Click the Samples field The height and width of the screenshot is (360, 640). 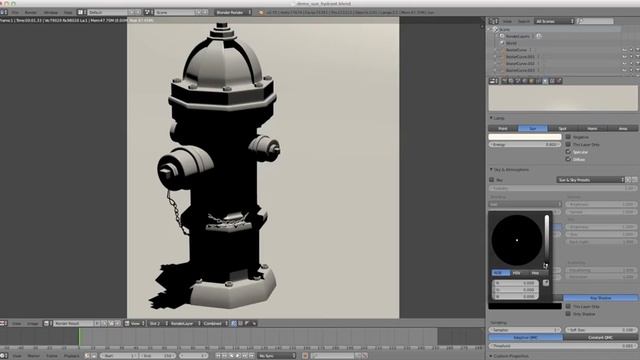pos(525,330)
